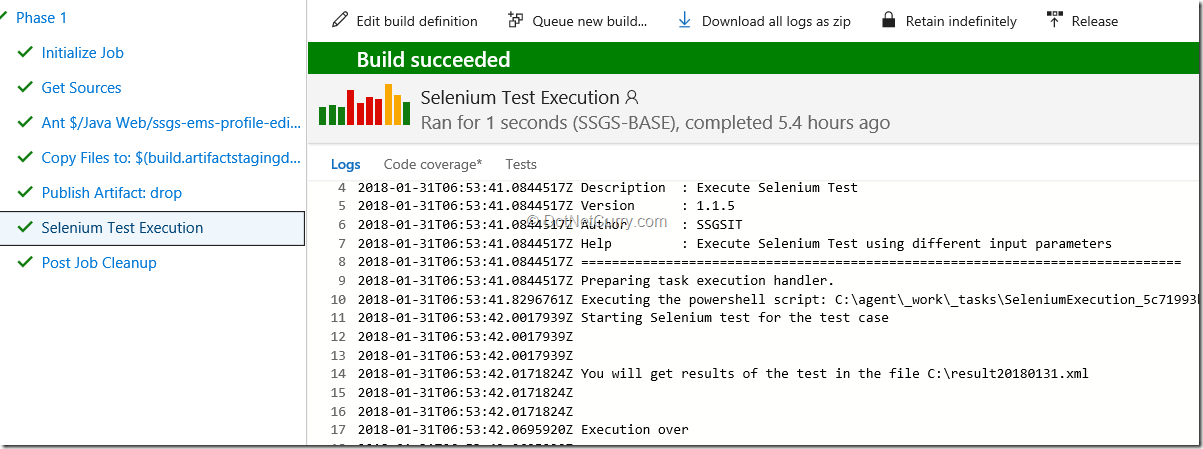This screenshot has height=449, width=1203.
Task: Open the Tests tab
Action: coord(521,164)
